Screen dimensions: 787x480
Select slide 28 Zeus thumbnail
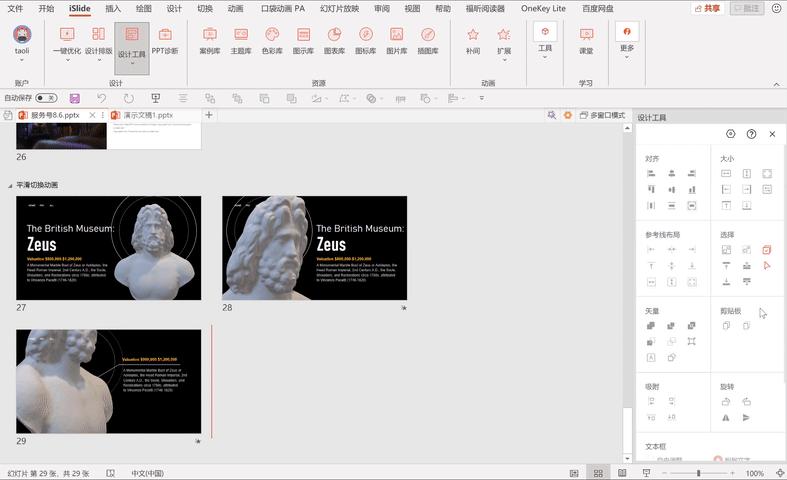click(314, 248)
